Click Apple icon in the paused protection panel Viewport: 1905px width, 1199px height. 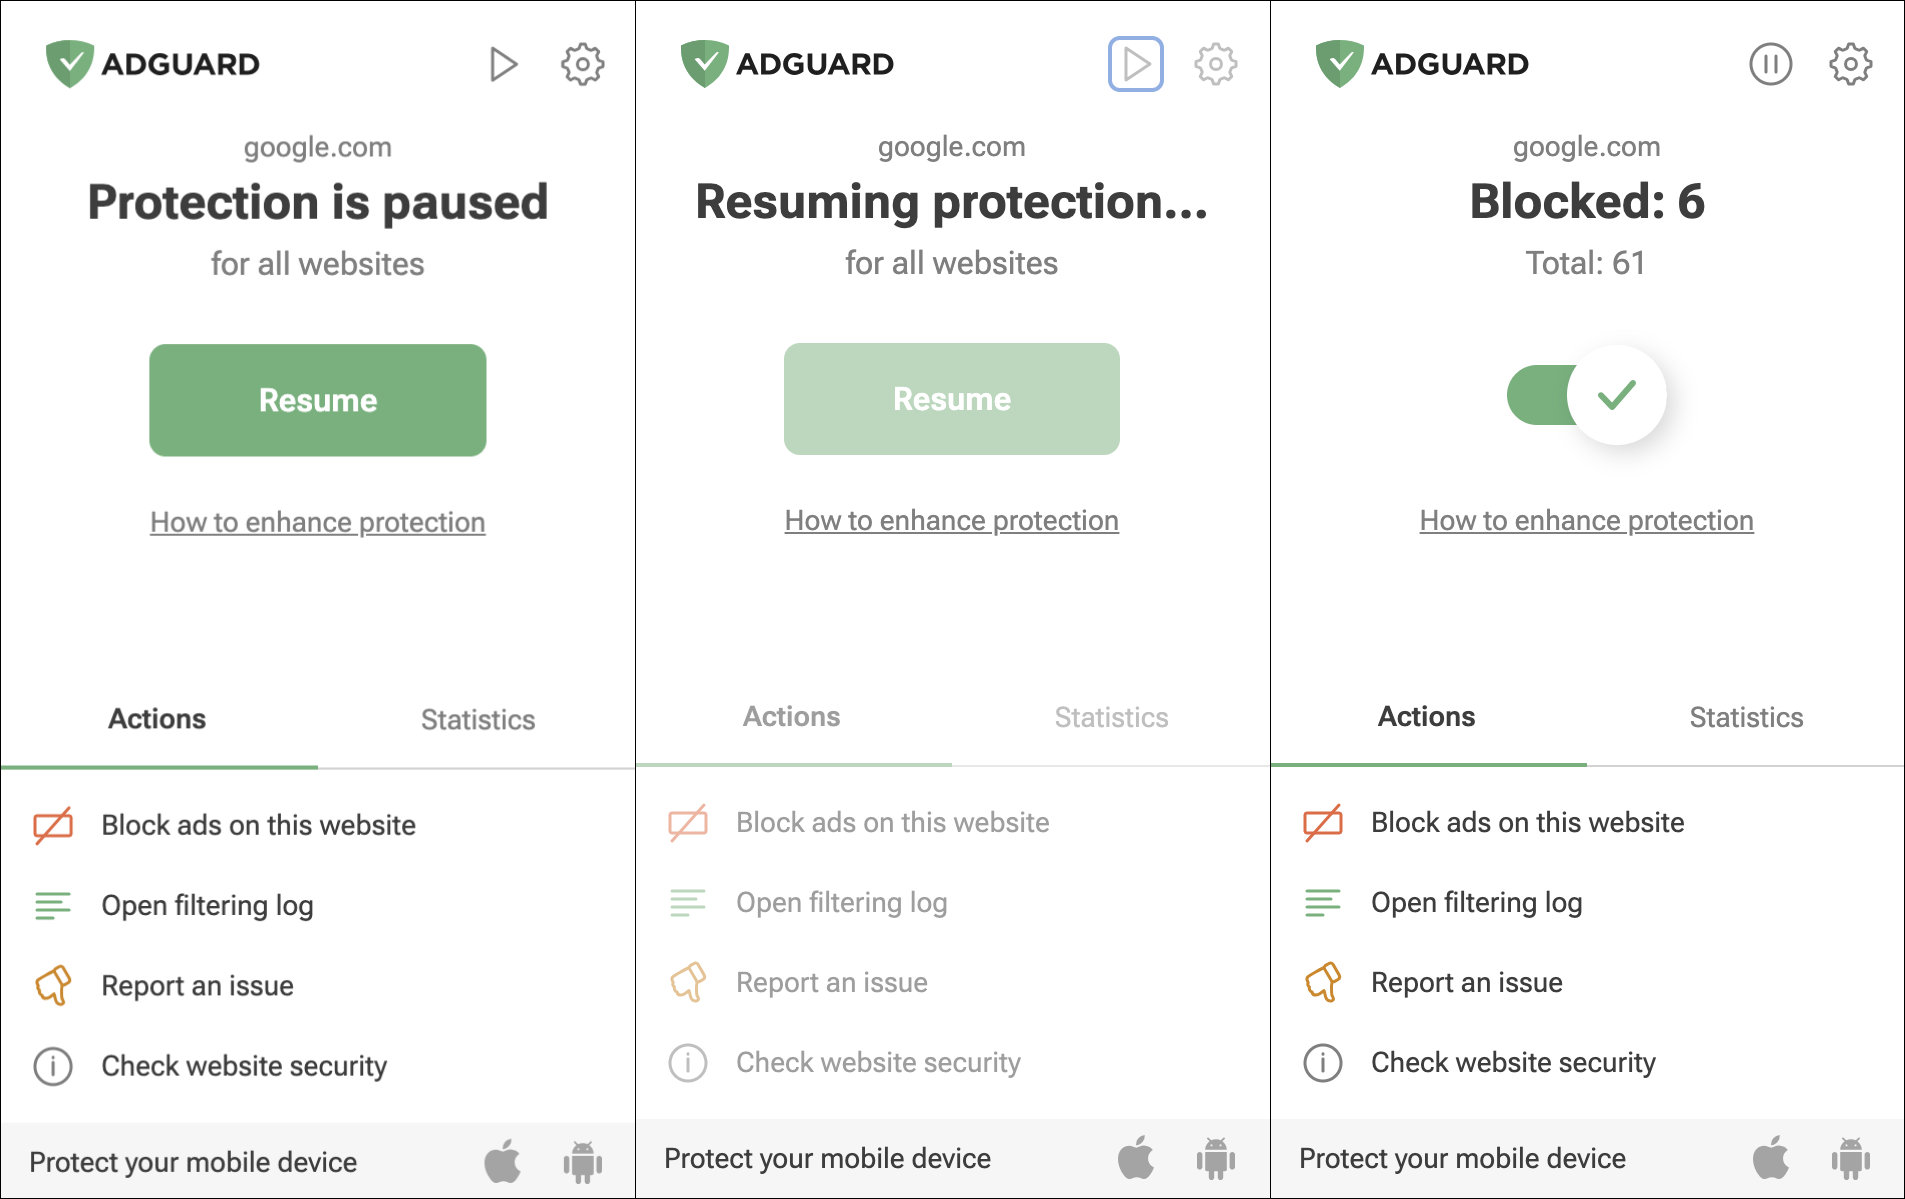pyautogui.click(x=503, y=1161)
